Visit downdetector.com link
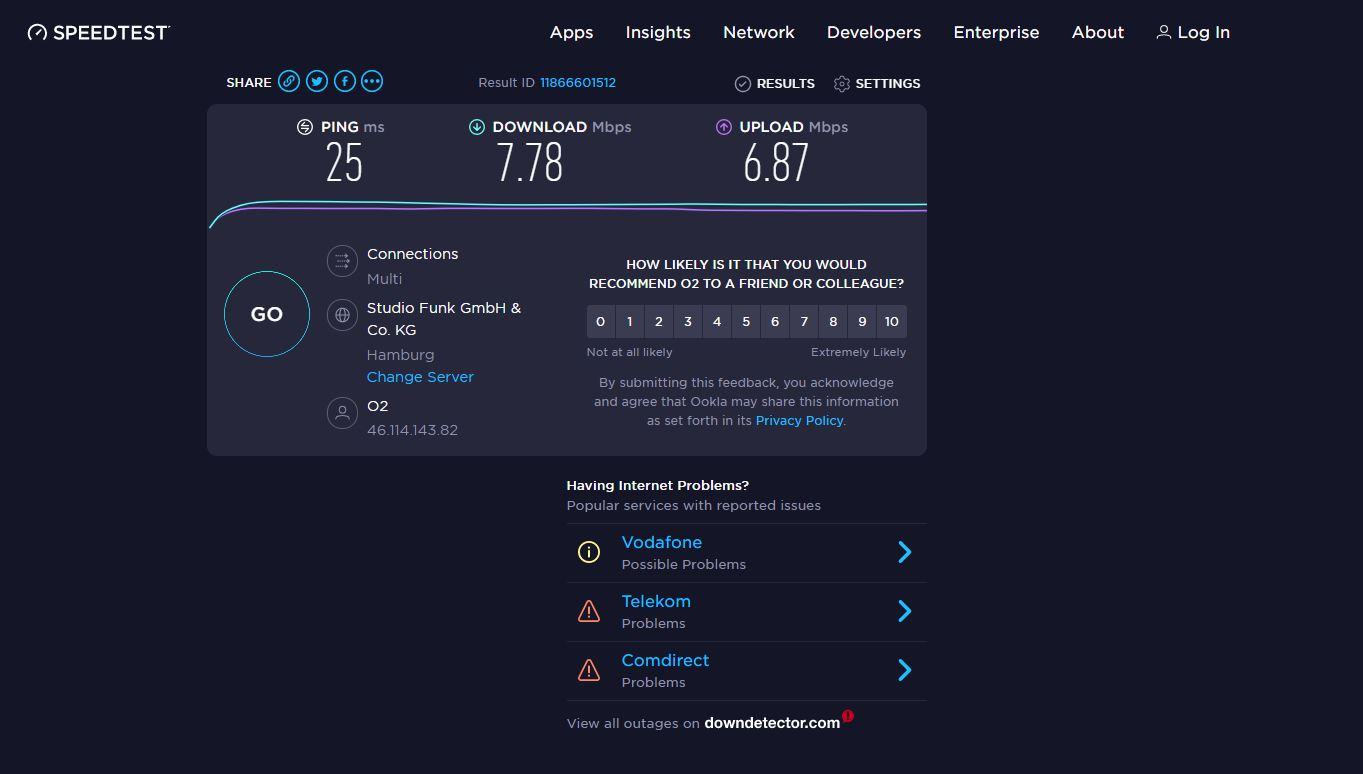 772,723
